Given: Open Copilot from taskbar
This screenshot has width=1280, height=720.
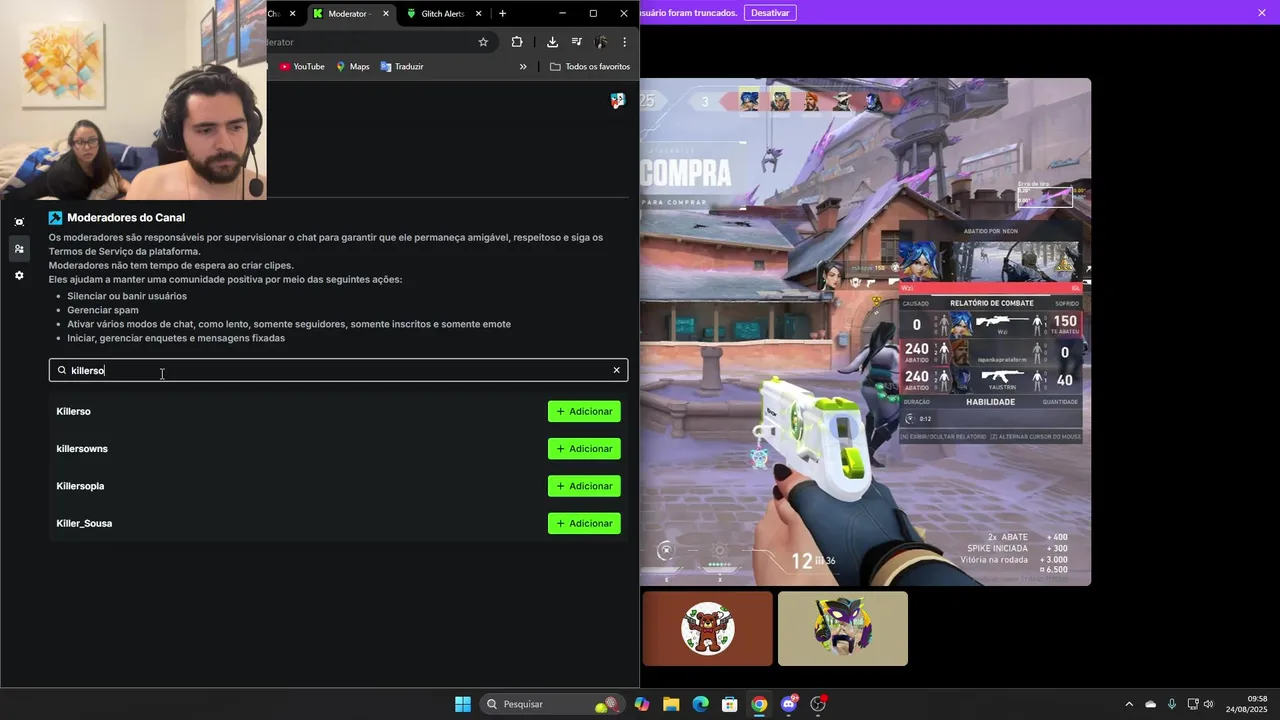Looking at the screenshot, I should click(641, 704).
